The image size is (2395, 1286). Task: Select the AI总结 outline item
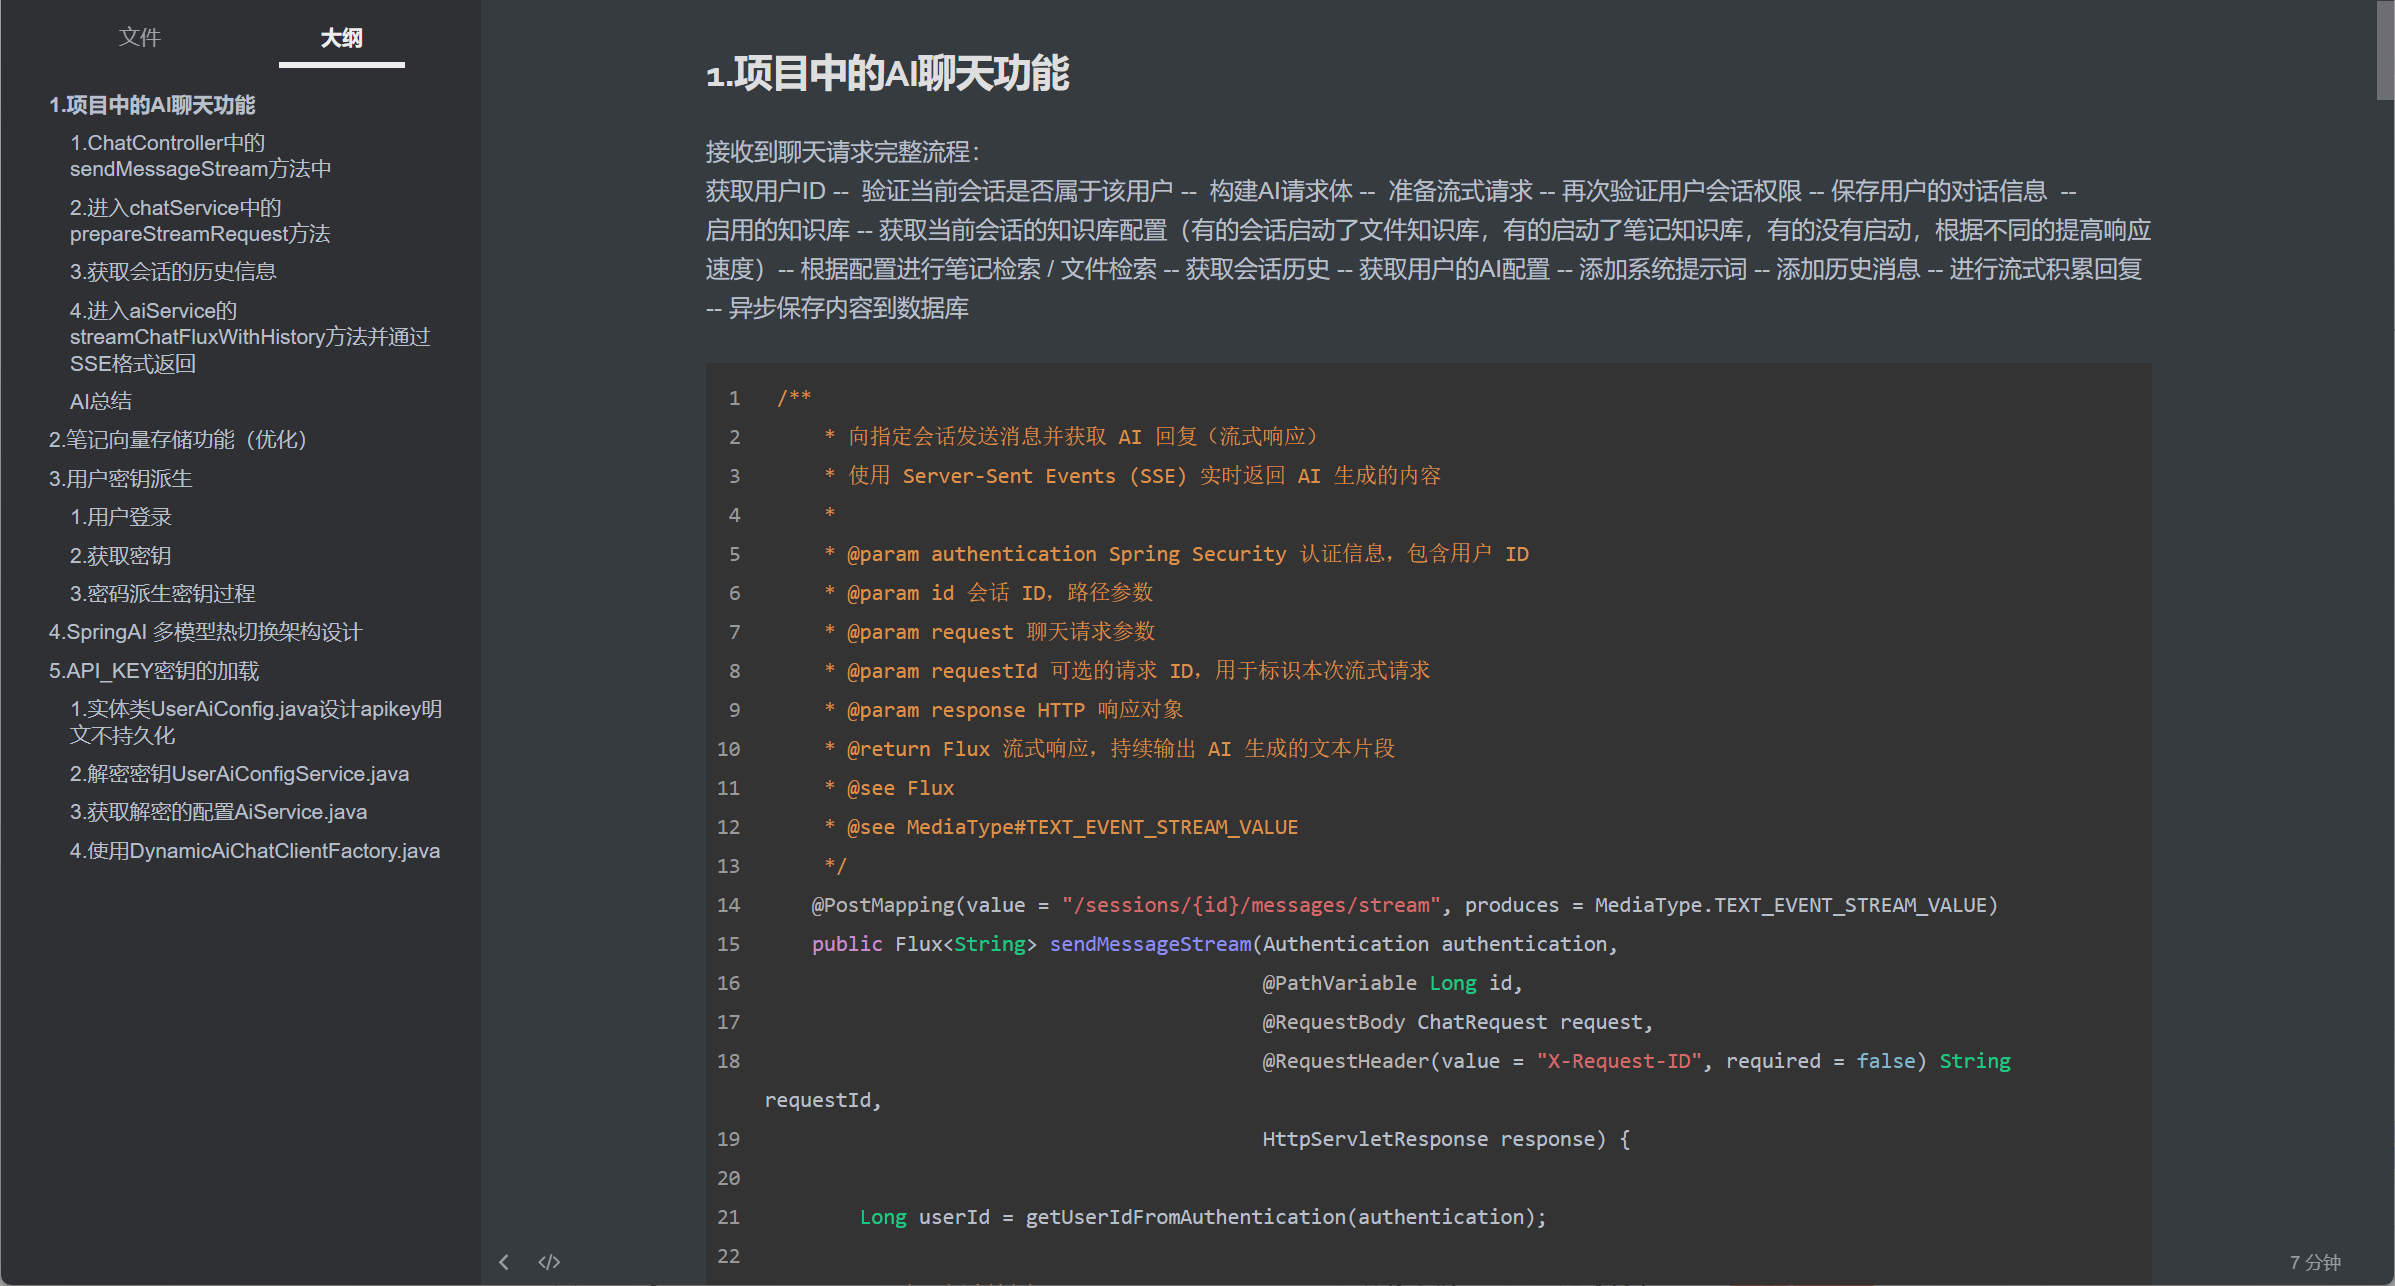101,402
